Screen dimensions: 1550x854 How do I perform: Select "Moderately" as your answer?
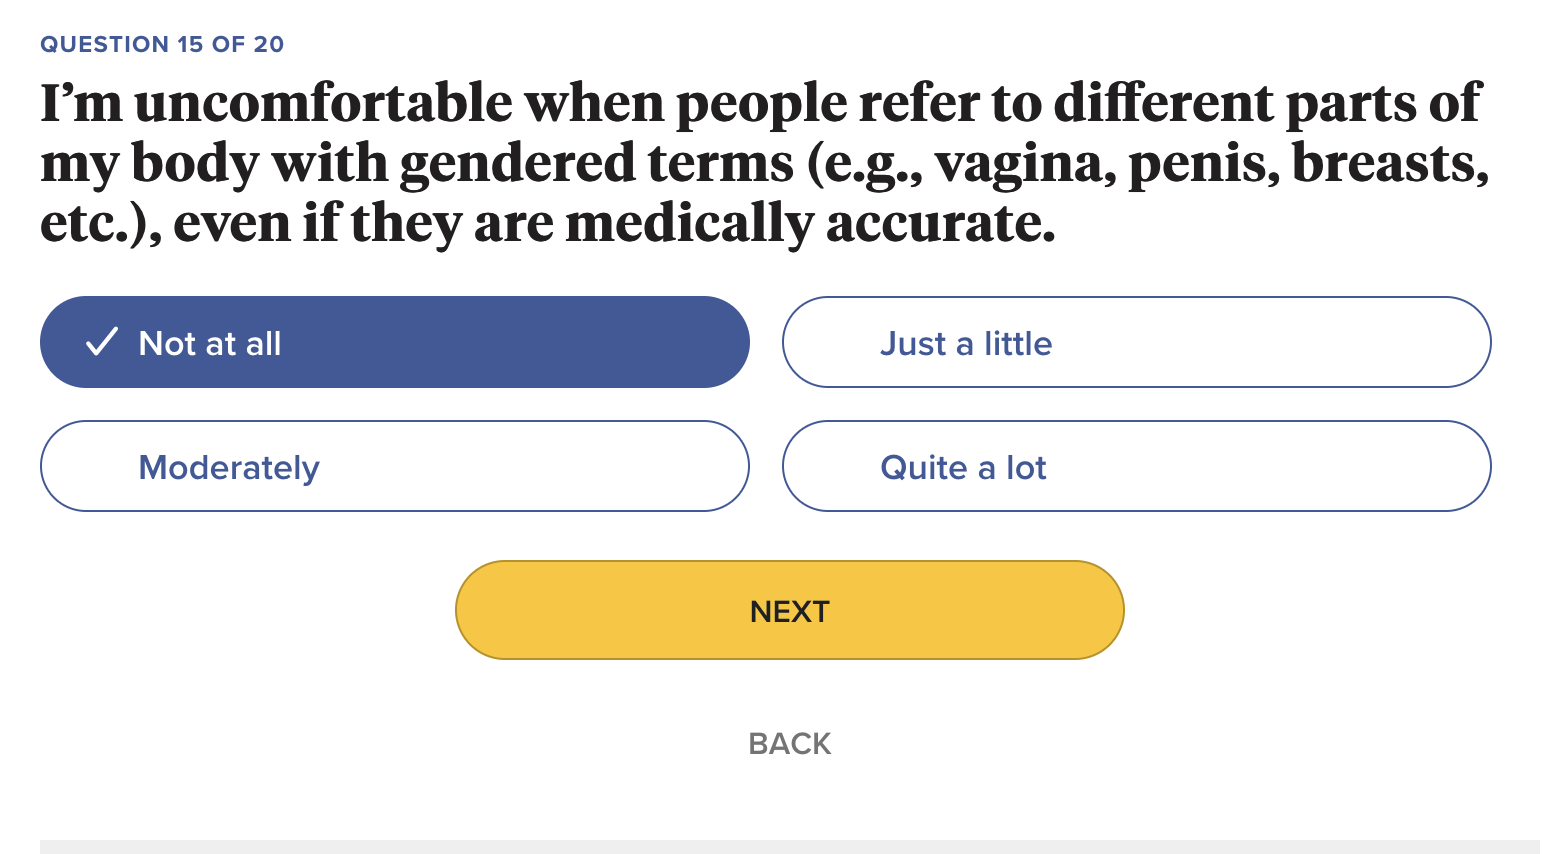pyautogui.click(x=394, y=466)
